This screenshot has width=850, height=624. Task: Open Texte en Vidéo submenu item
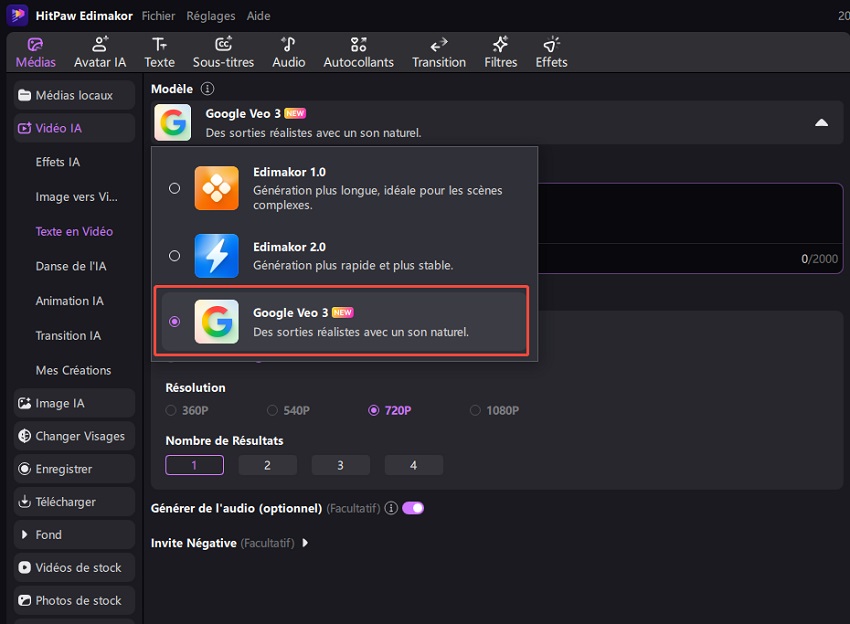(74, 231)
